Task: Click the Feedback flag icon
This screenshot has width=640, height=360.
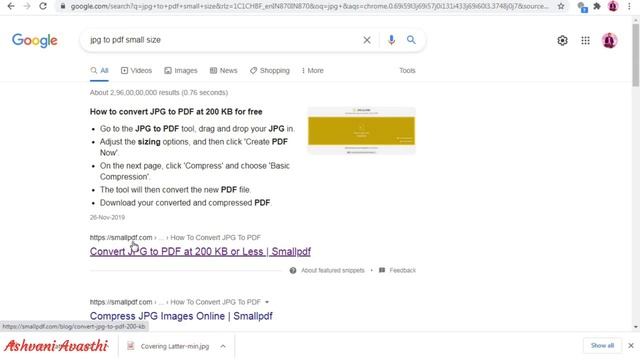Action: tap(382, 270)
